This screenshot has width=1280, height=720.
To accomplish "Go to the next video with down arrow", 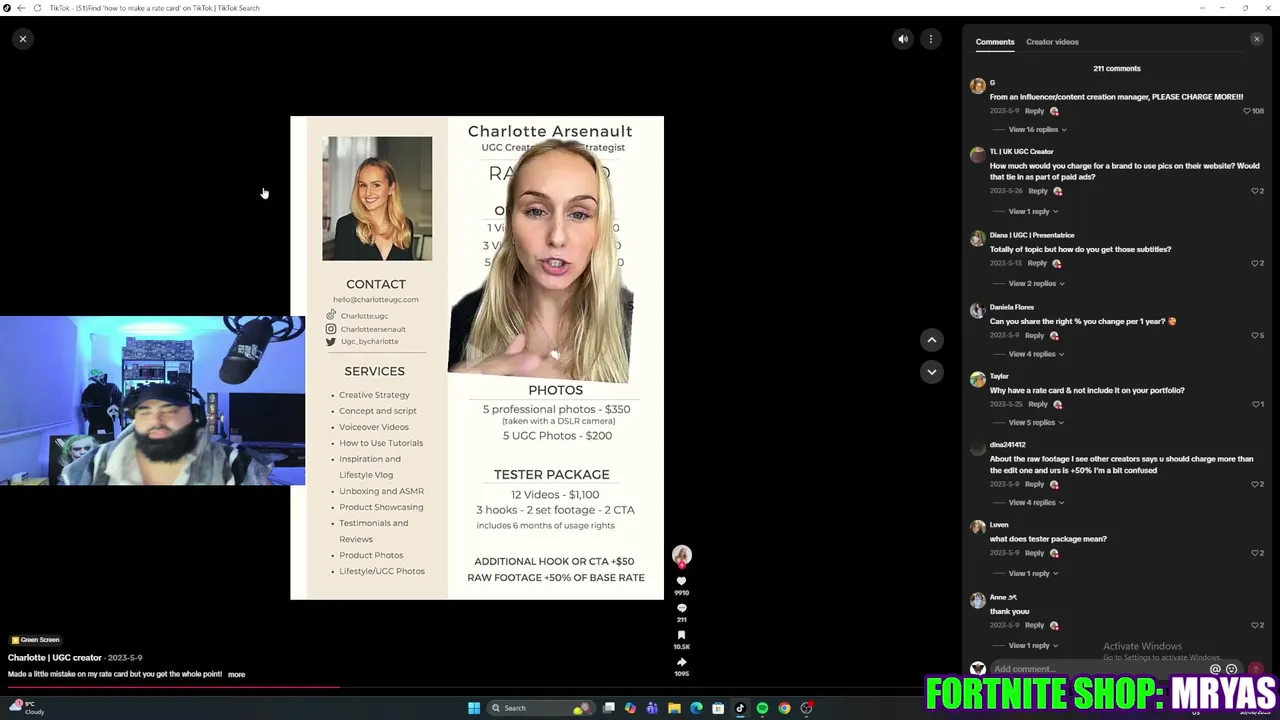I will coord(931,372).
